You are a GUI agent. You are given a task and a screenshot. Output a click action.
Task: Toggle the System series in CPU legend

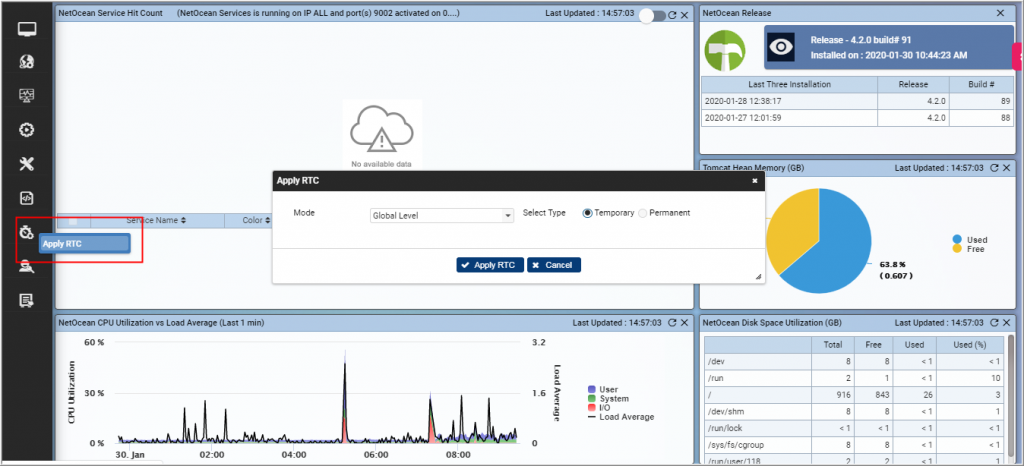[x=609, y=398]
